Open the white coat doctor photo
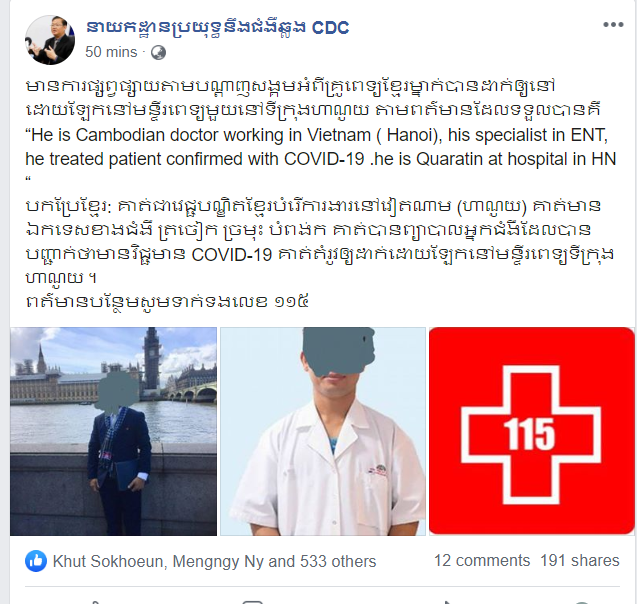Screen dimensions: 637x604 pyautogui.click(x=323, y=431)
